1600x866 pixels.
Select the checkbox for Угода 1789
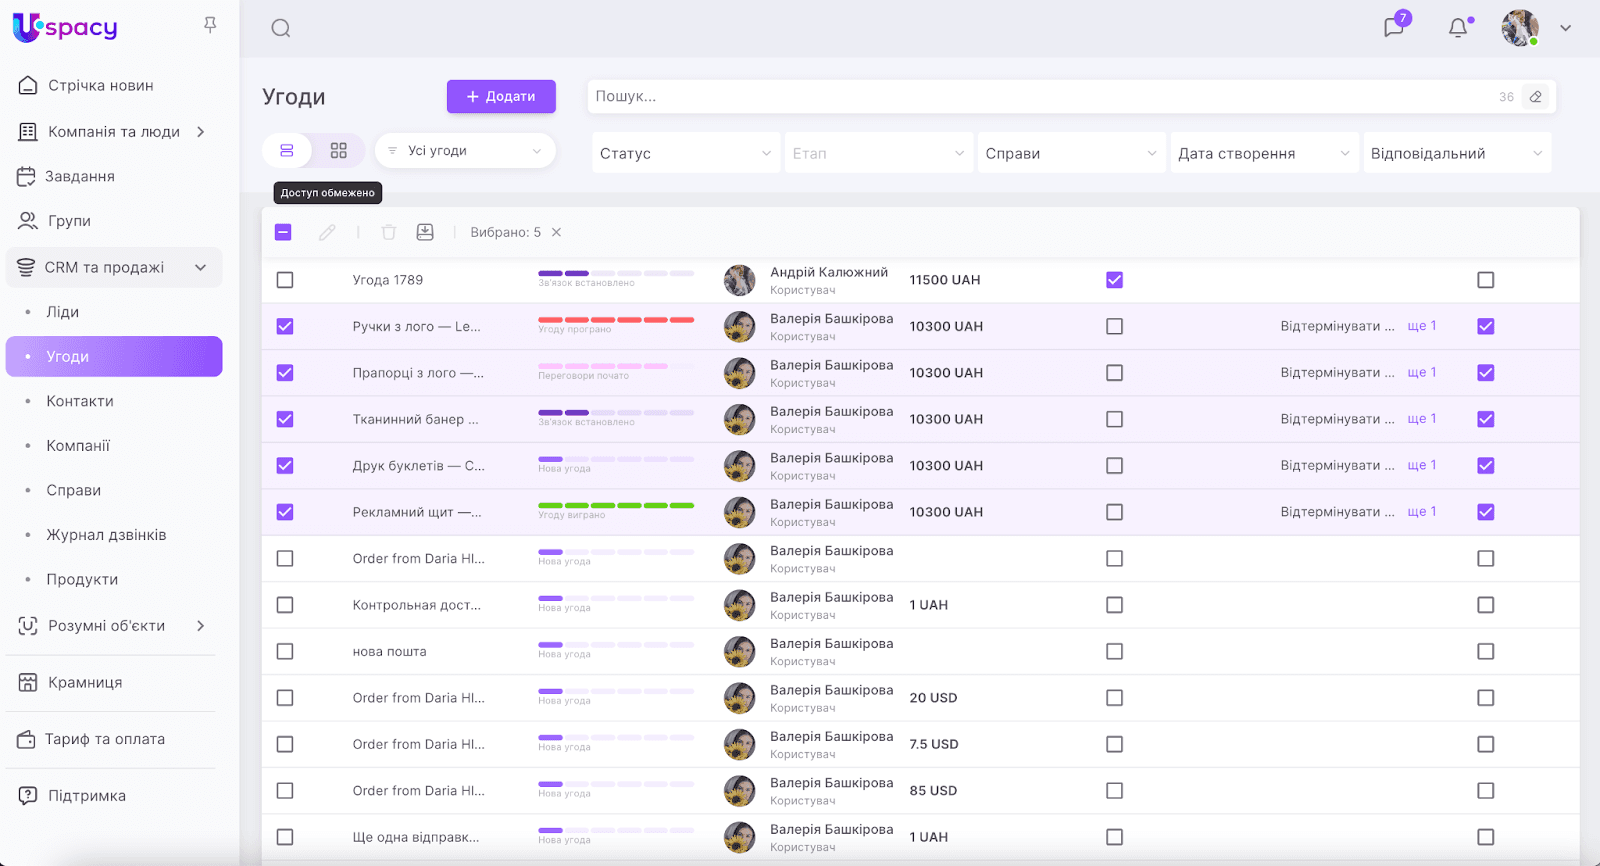(285, 280)
